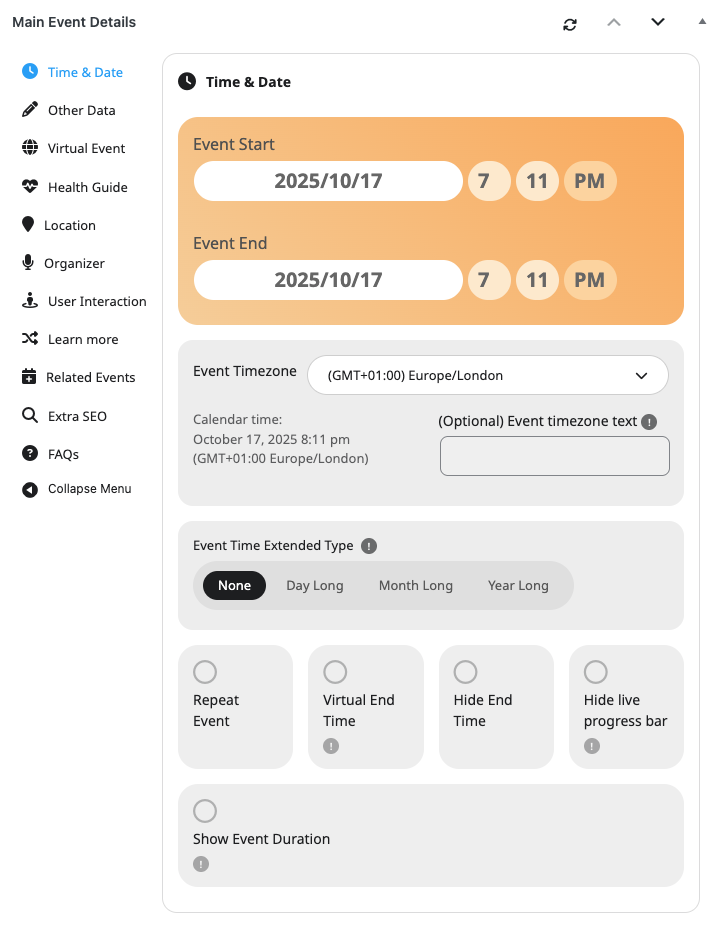Open the Event Timezone dropdown

pyautogui.click(x=487, y=376)
